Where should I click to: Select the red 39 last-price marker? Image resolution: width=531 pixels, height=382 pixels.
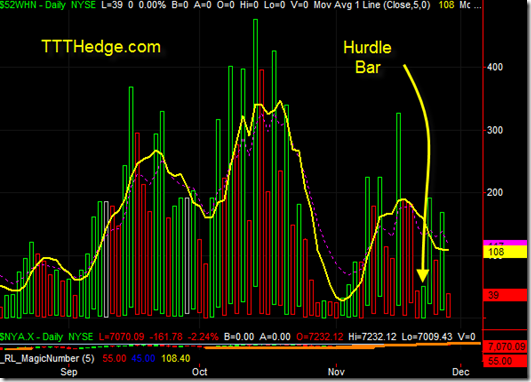(x=505, y=295)
